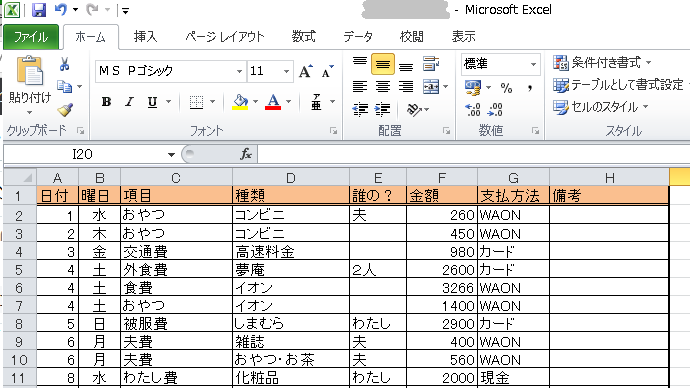
Task: Click the Orientation text rotation icon
Action: click(414, 109)
